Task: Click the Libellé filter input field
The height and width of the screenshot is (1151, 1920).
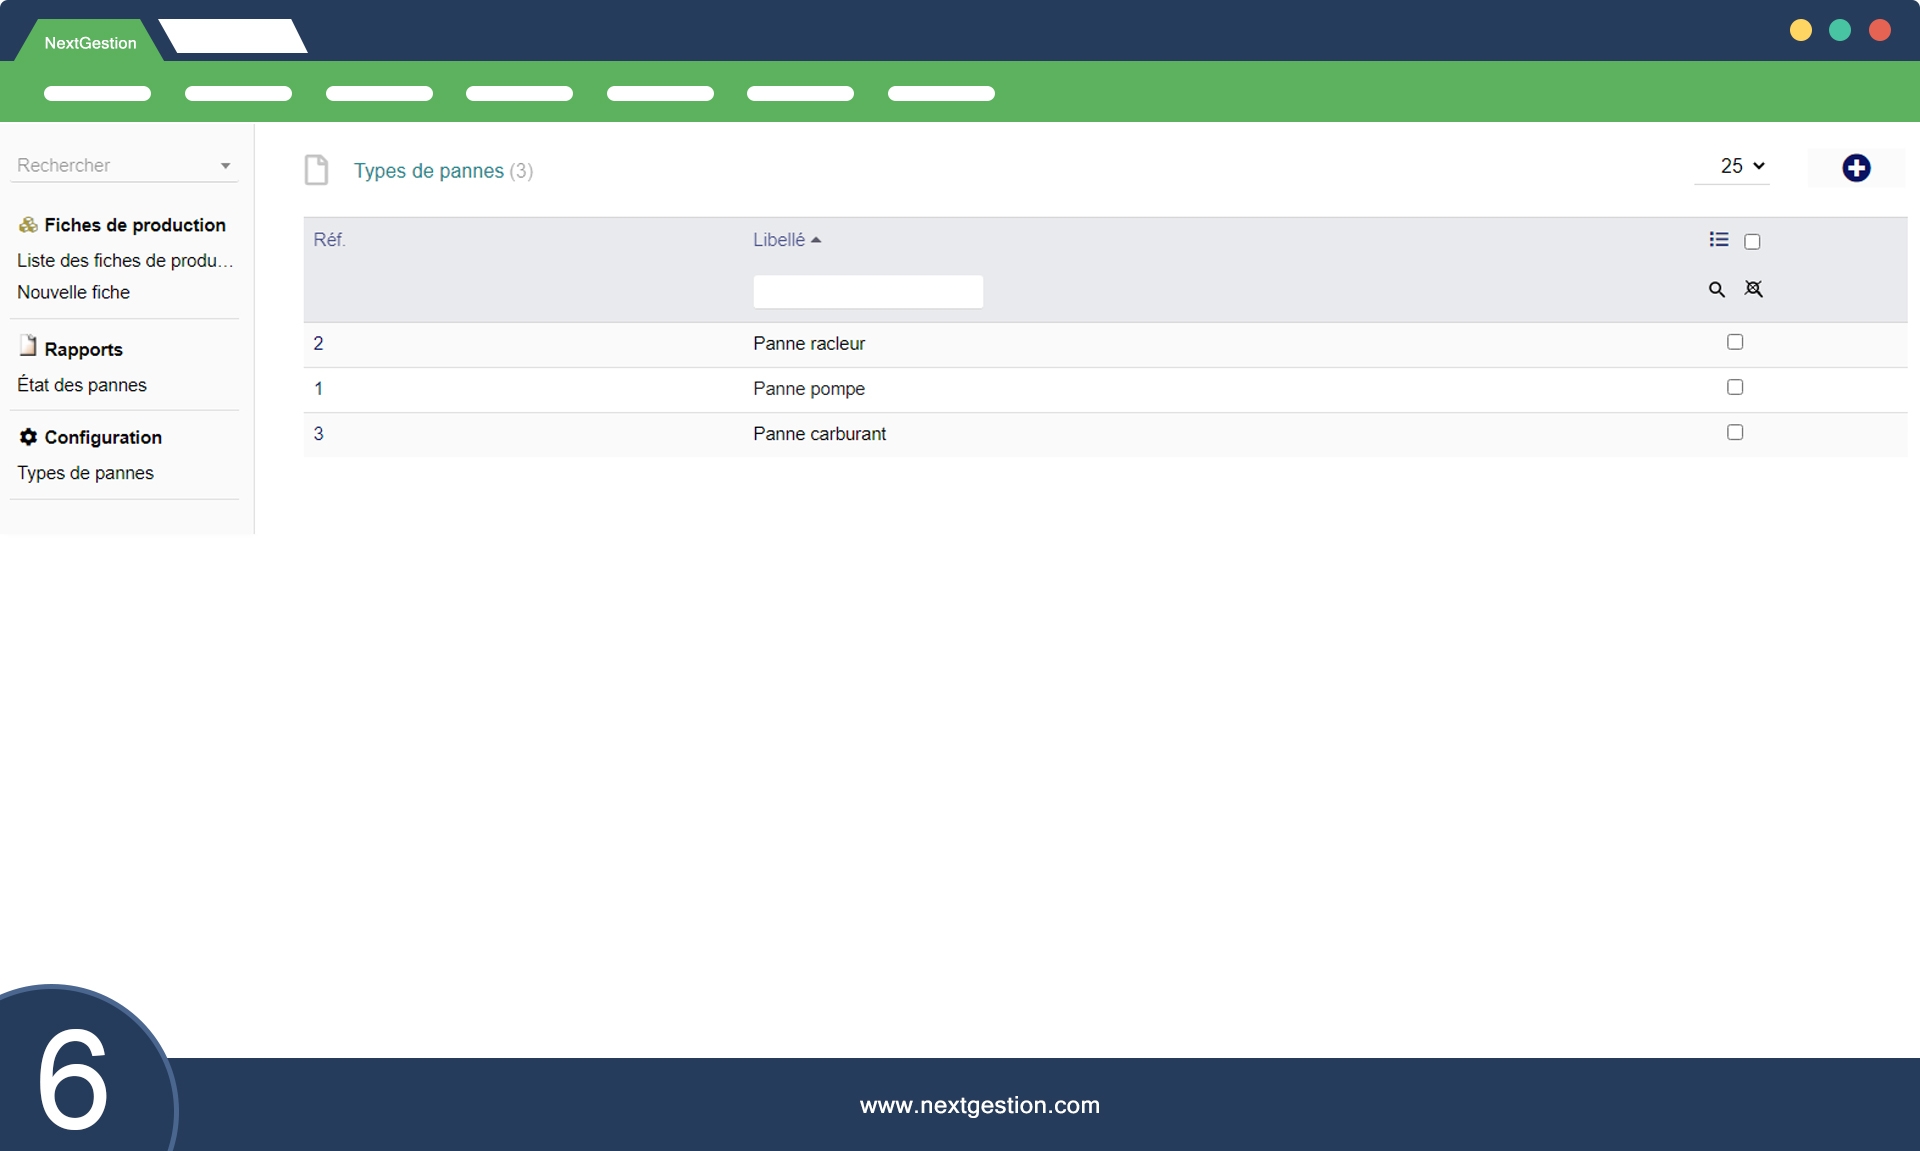Action: point(867,292)
